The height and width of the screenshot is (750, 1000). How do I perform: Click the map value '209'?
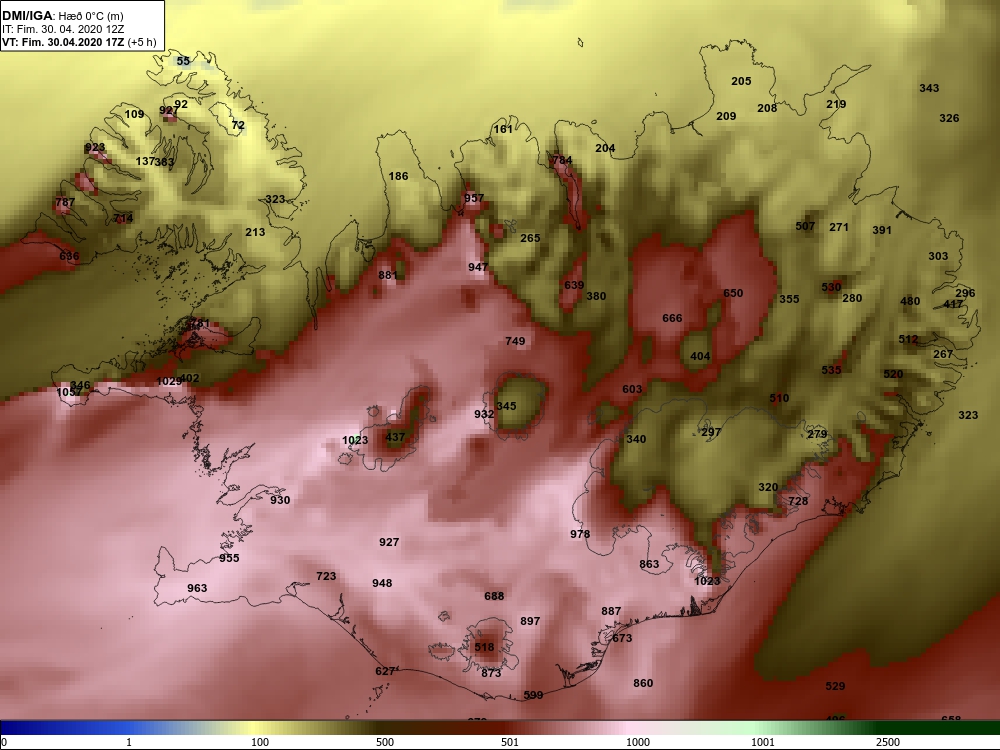[726, 116]
